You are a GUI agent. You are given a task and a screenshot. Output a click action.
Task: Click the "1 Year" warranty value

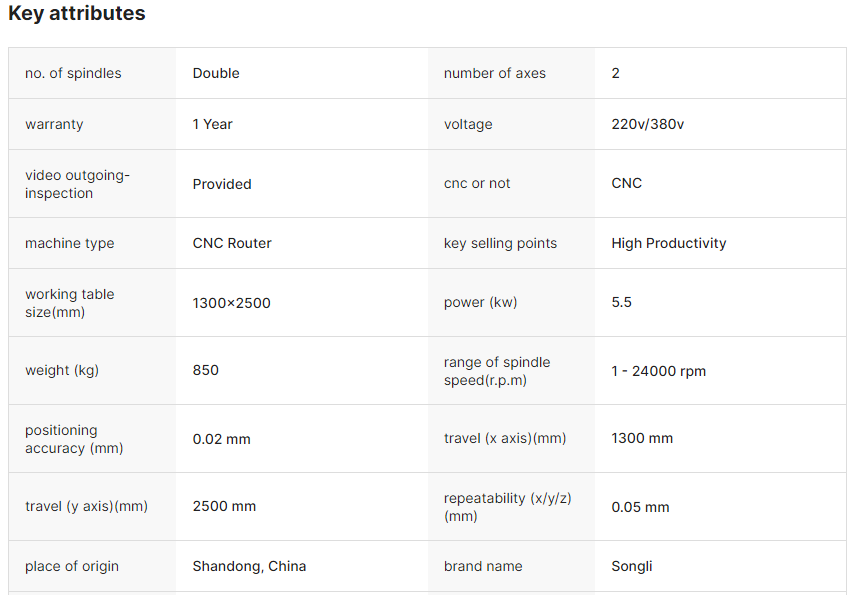pos(213,124)
